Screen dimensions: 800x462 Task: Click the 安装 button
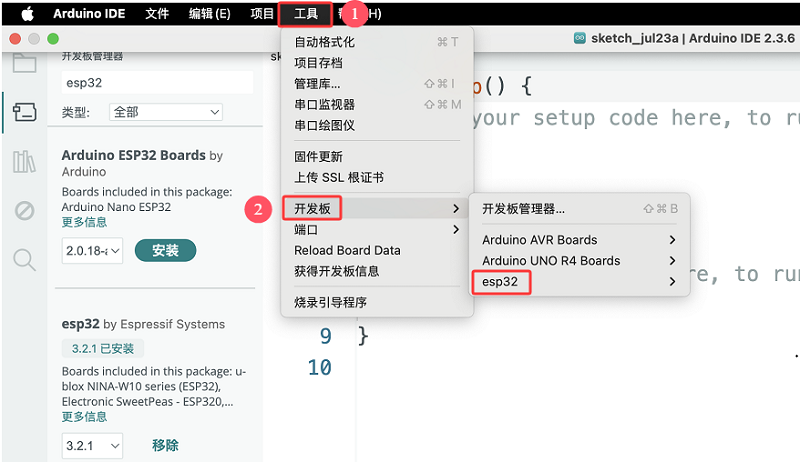point(165,250)
